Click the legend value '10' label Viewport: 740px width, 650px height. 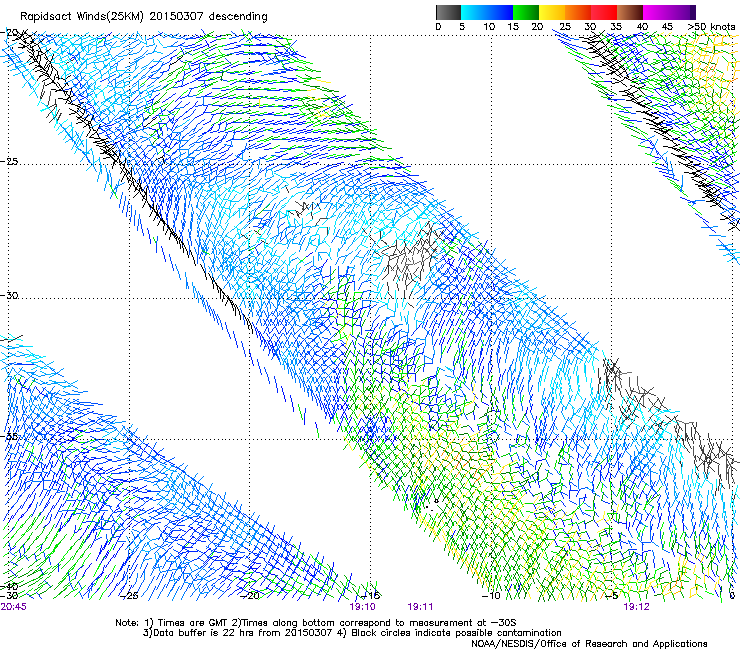click(489, 27)
